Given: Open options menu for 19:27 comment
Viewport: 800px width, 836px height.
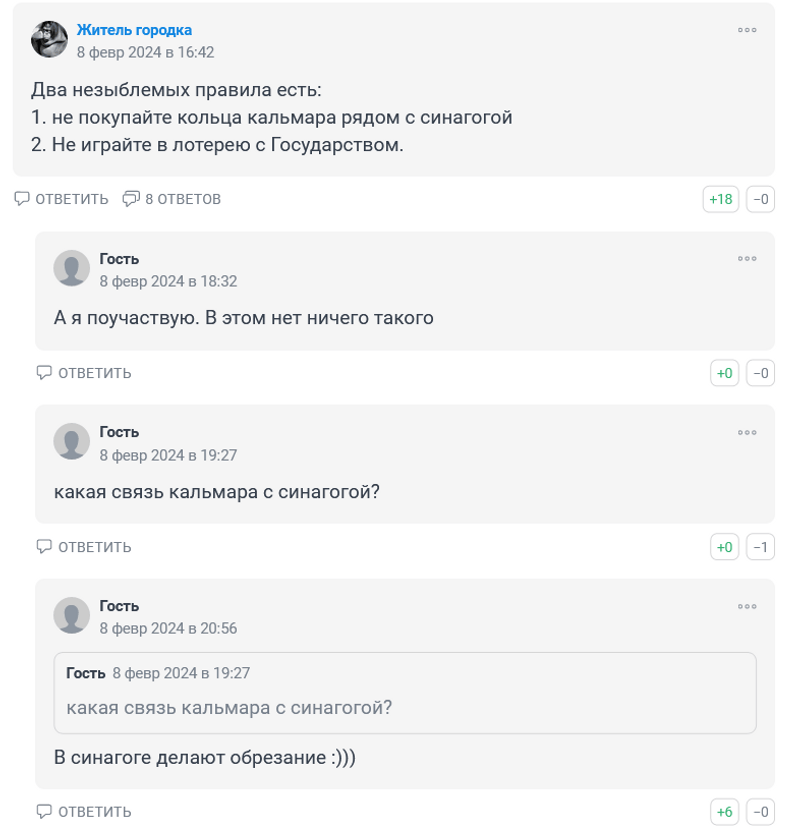Looking at the screenshot, I should 747,432.
